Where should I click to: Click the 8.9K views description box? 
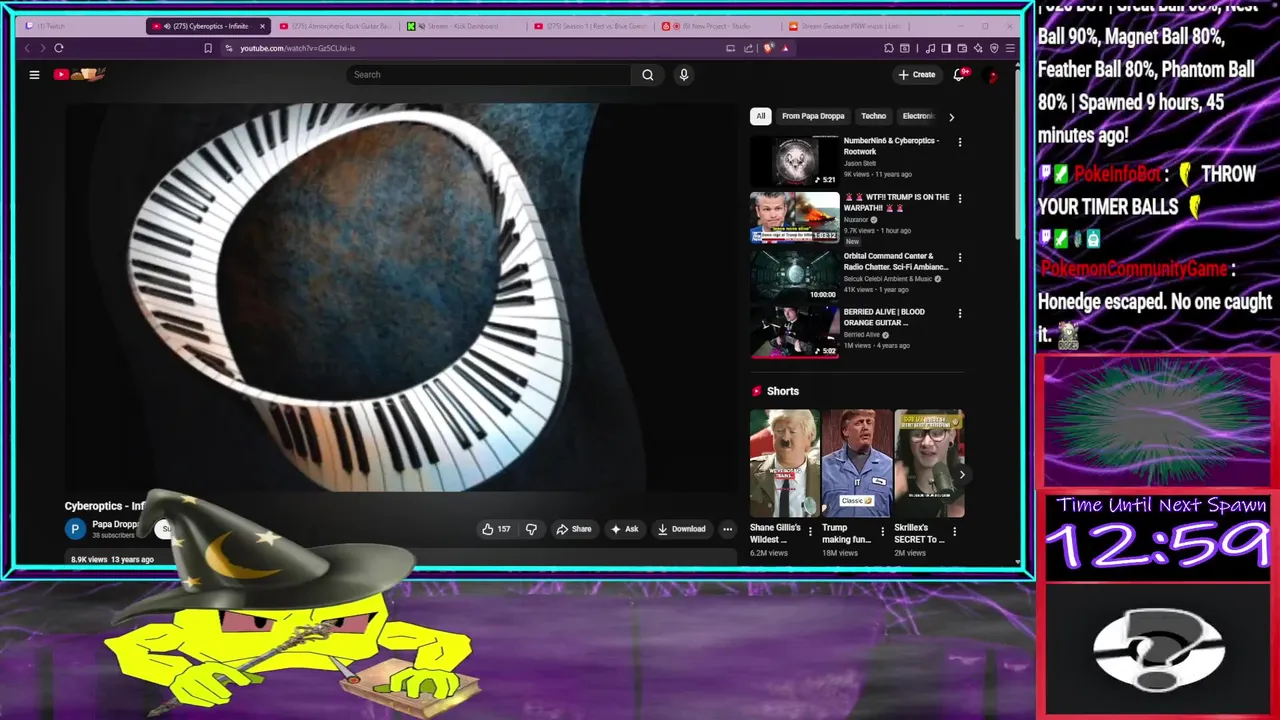click(400, 559)
